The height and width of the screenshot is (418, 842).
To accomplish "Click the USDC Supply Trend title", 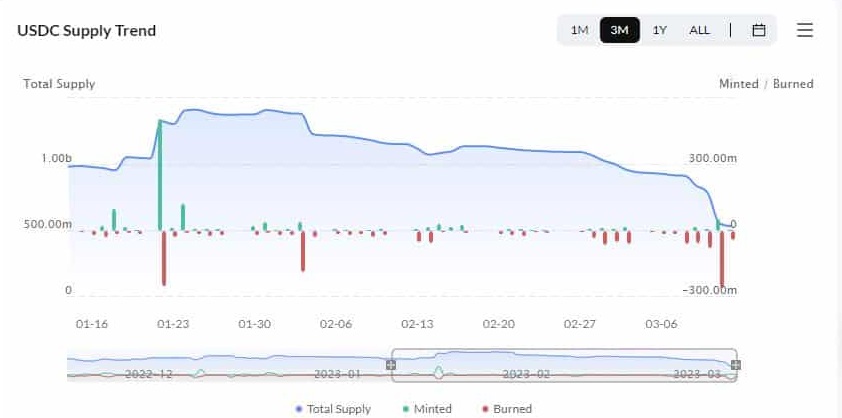I will tap(86, 31).
